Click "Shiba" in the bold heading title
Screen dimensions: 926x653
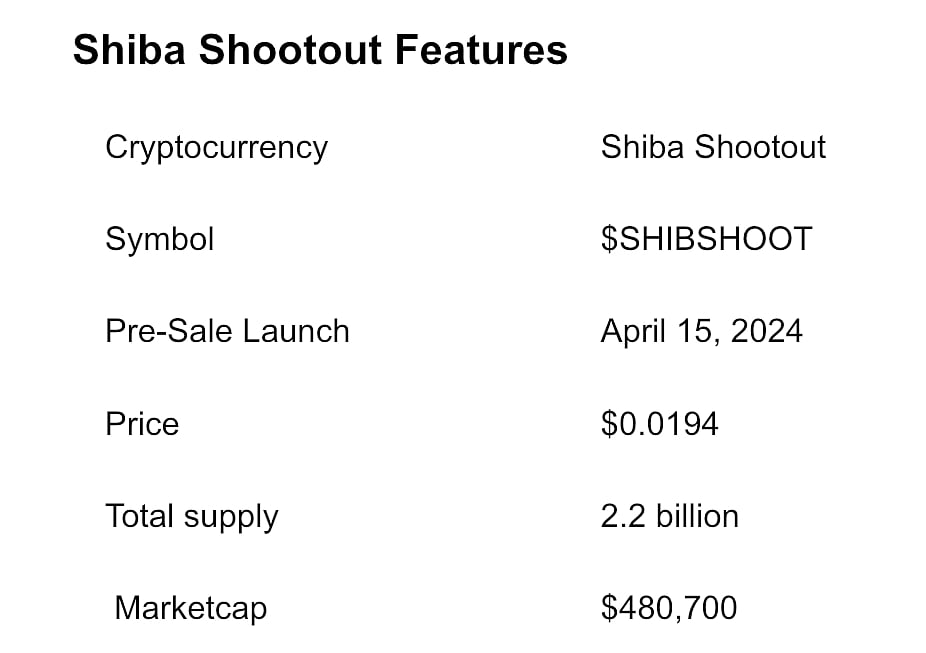129,50
